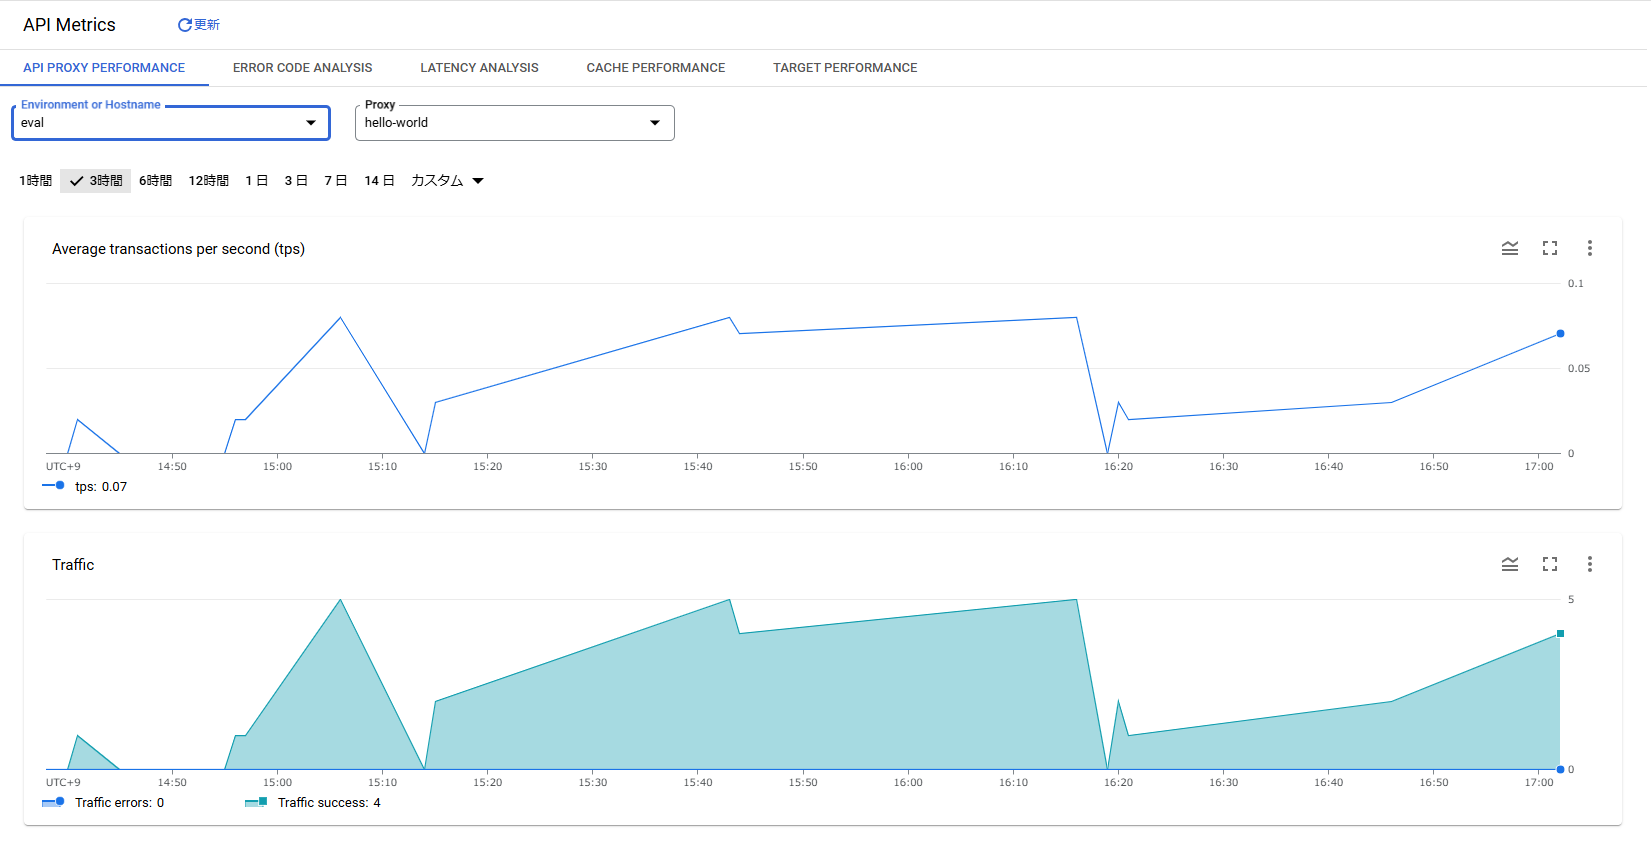Select the checked 3時間 time range
1651x847 pixels.
pos(96,181)
